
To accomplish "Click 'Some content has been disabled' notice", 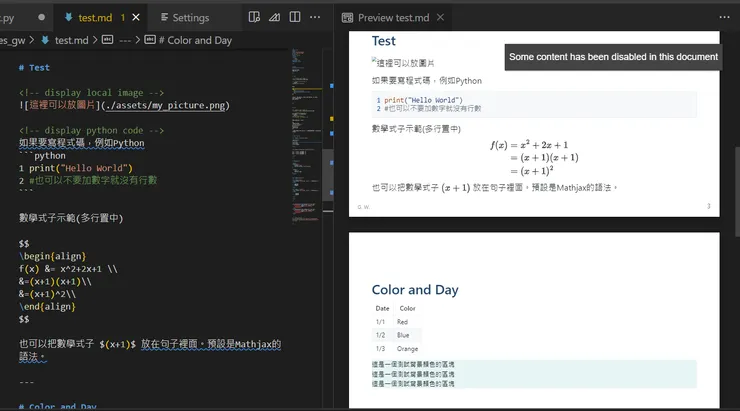I will point(613,57).
